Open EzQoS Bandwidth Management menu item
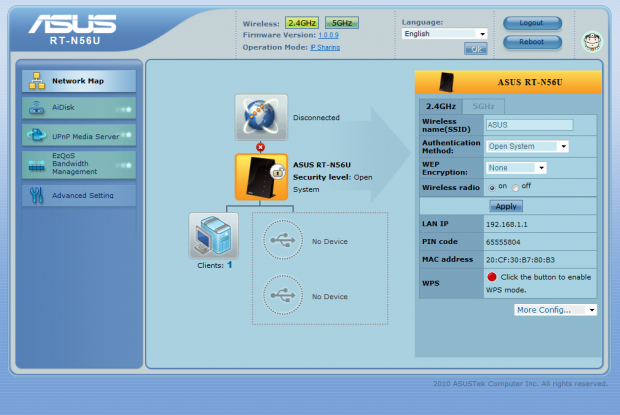This screenshot has height=415, width=620. click(79, 164)
